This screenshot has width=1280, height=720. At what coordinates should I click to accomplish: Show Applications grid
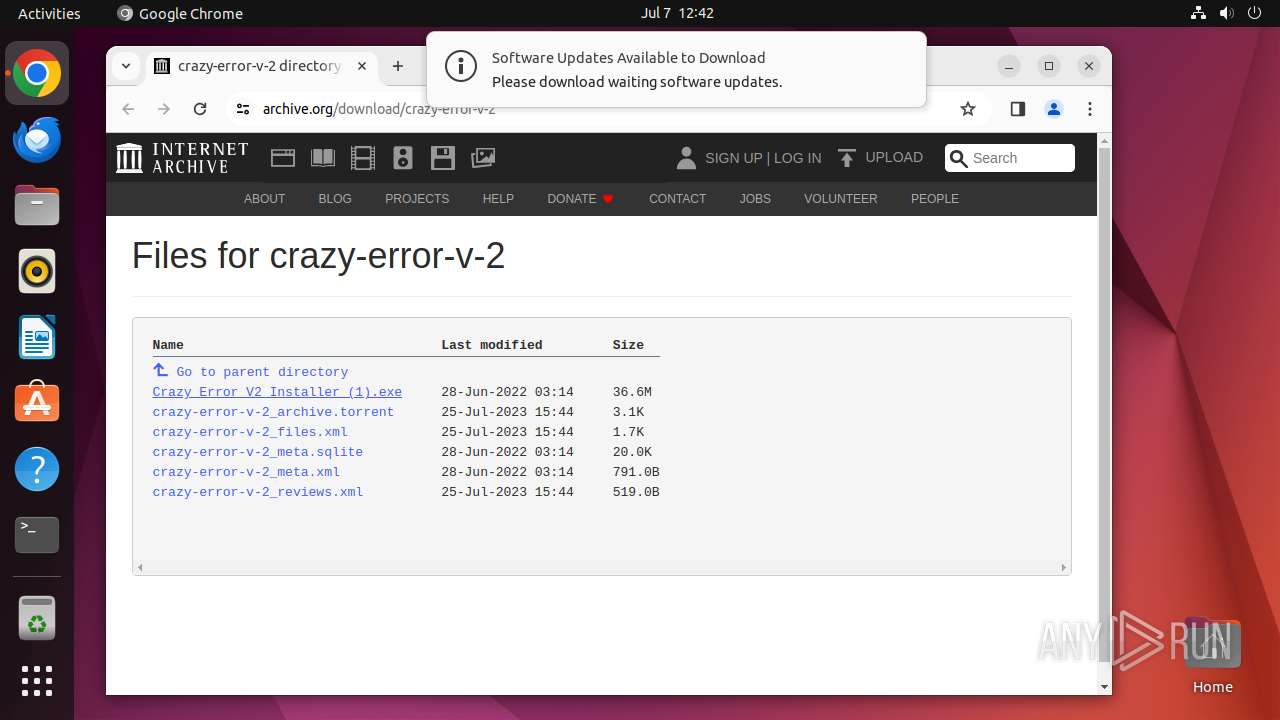[37, 681]
